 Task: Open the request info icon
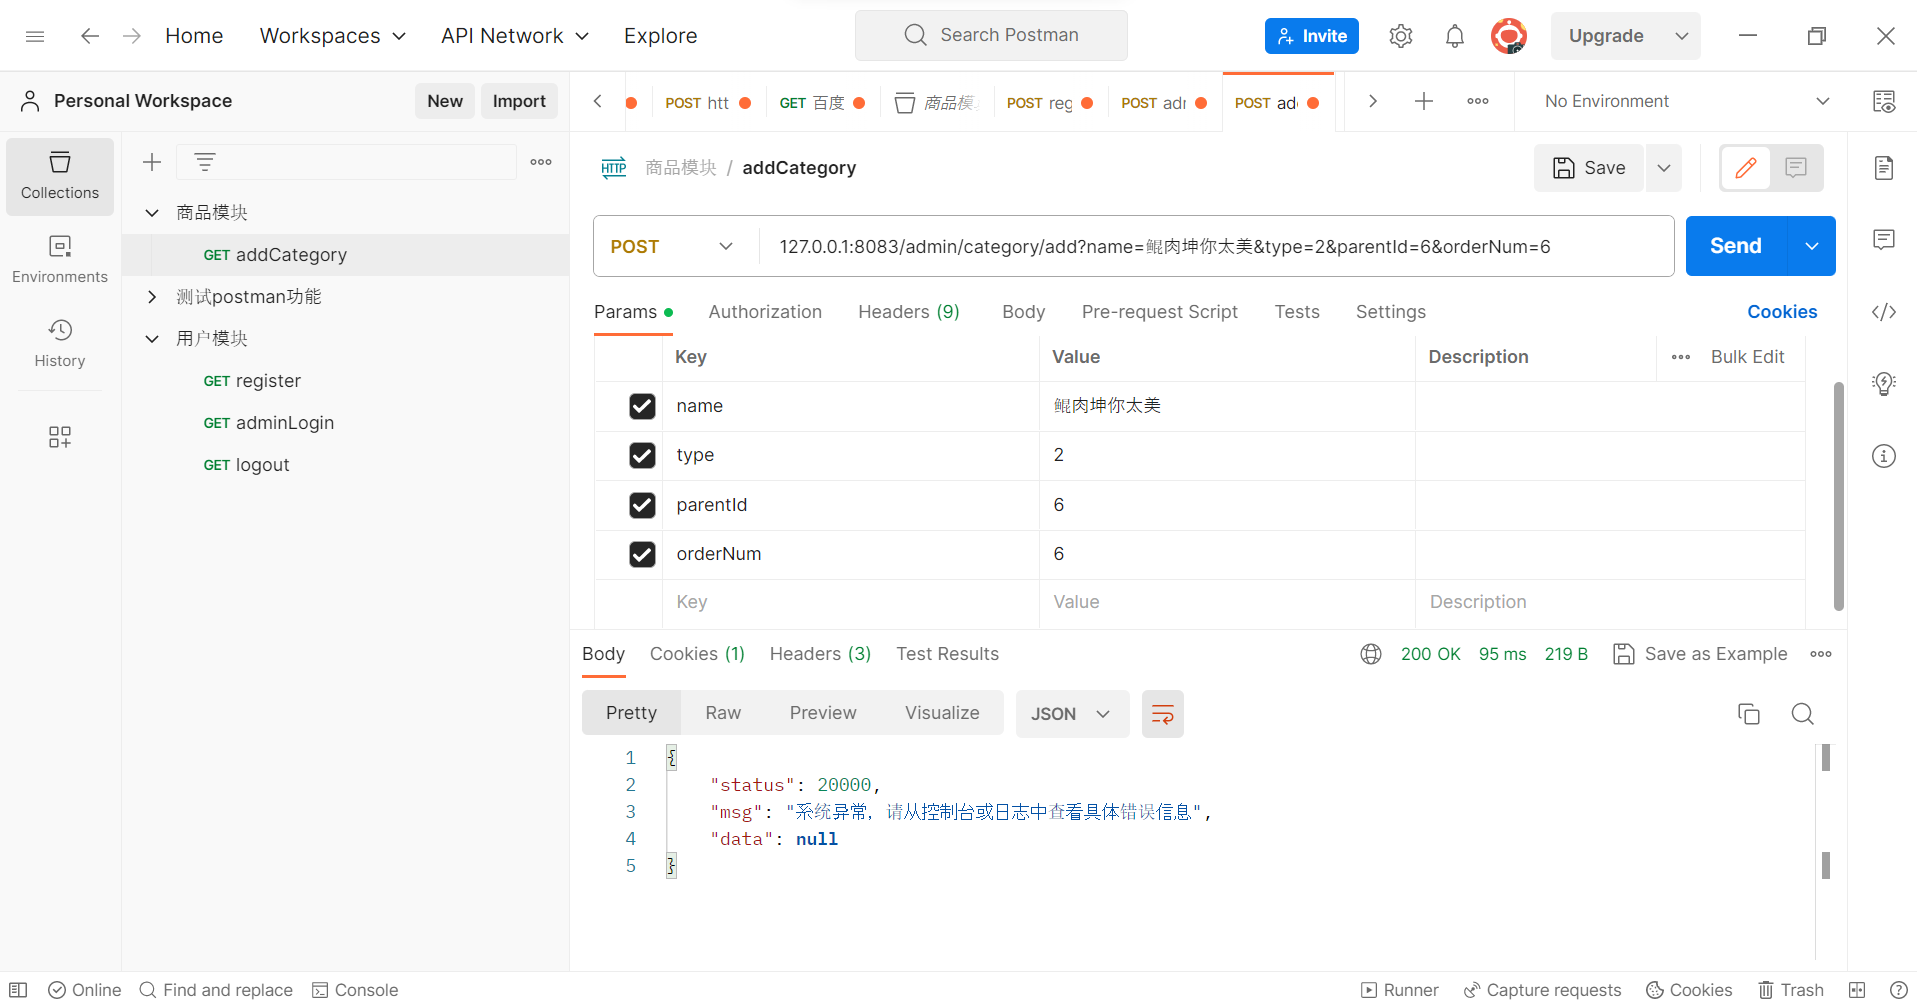pyautogui.click(x=1884, y=456)
